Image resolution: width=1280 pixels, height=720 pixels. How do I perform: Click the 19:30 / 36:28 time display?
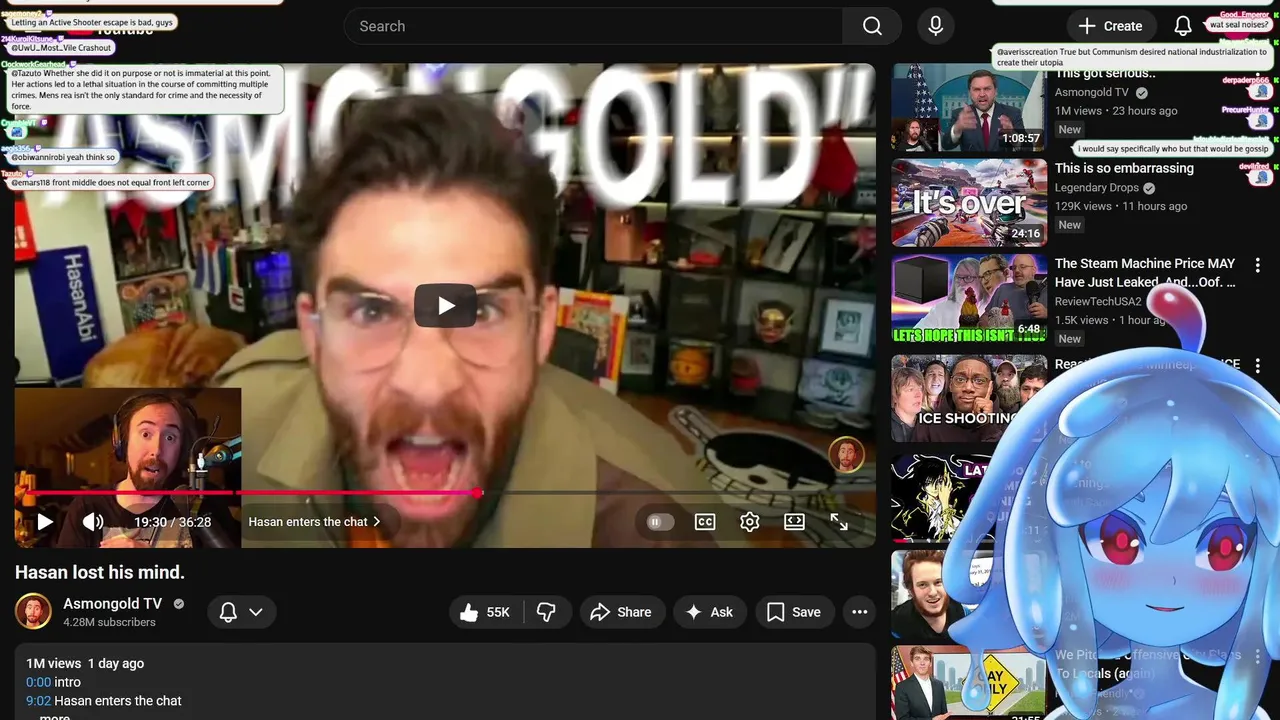pyautogui.click(x=173, y=522)
